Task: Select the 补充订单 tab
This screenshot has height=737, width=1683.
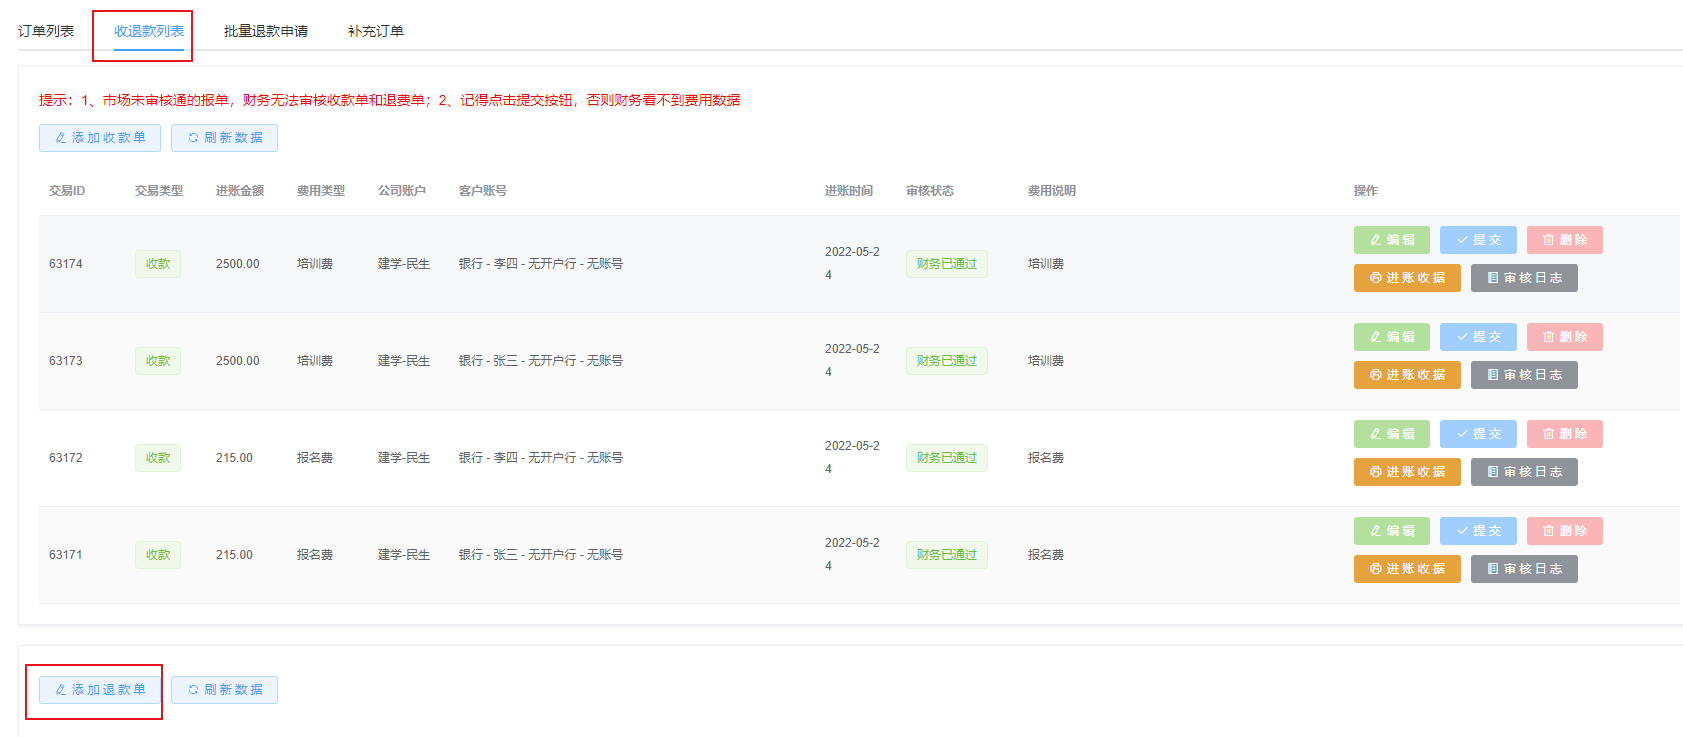Action: tap(375, 31)
